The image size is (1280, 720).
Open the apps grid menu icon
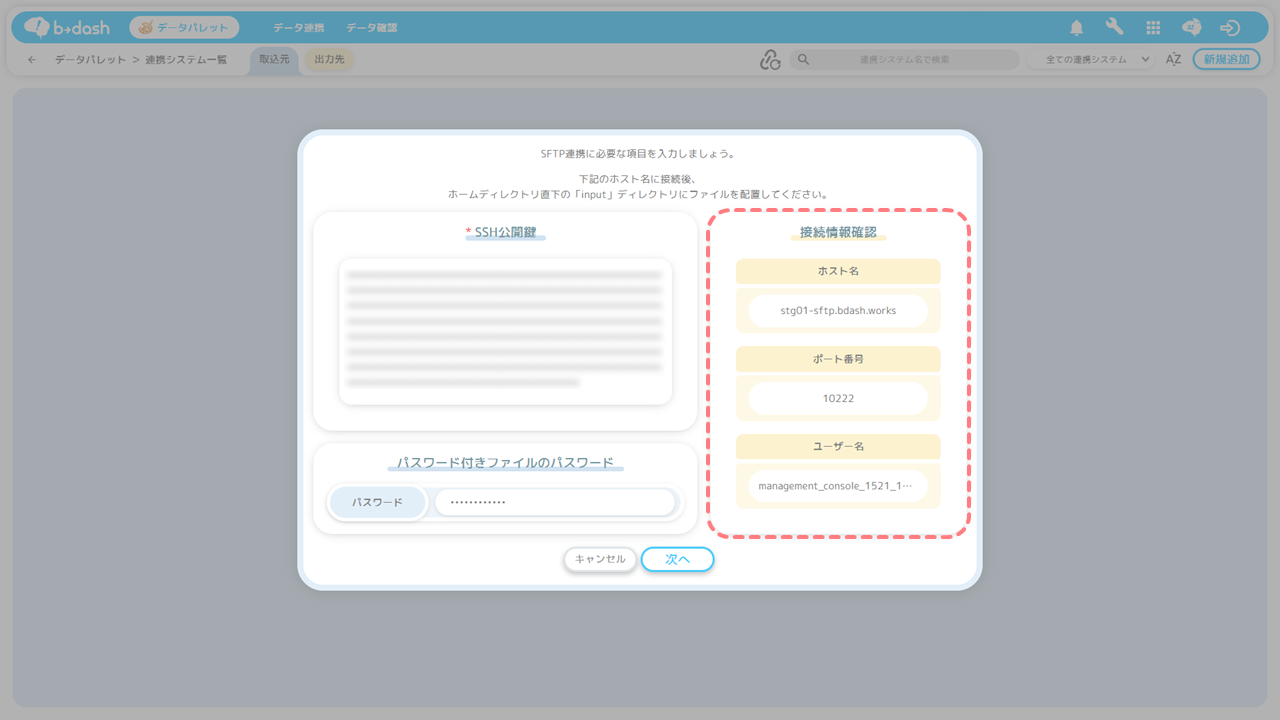point(1153,28)
